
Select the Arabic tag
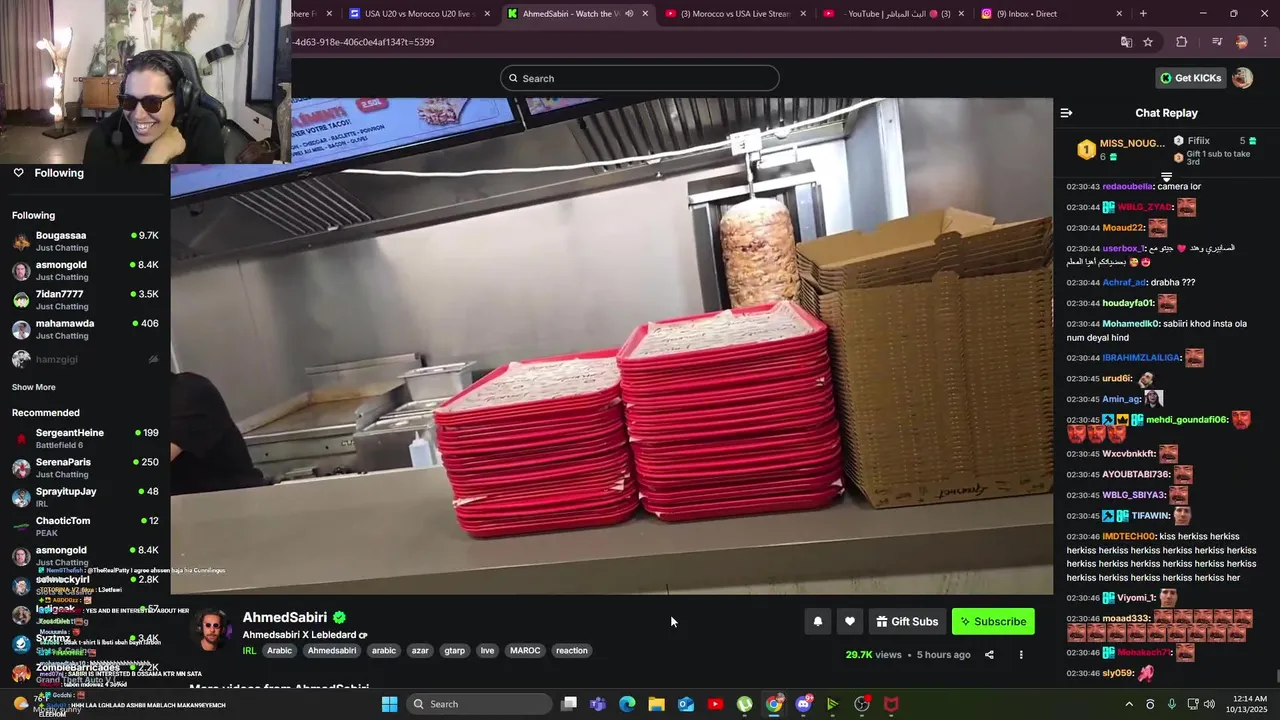tap(279, 650)
